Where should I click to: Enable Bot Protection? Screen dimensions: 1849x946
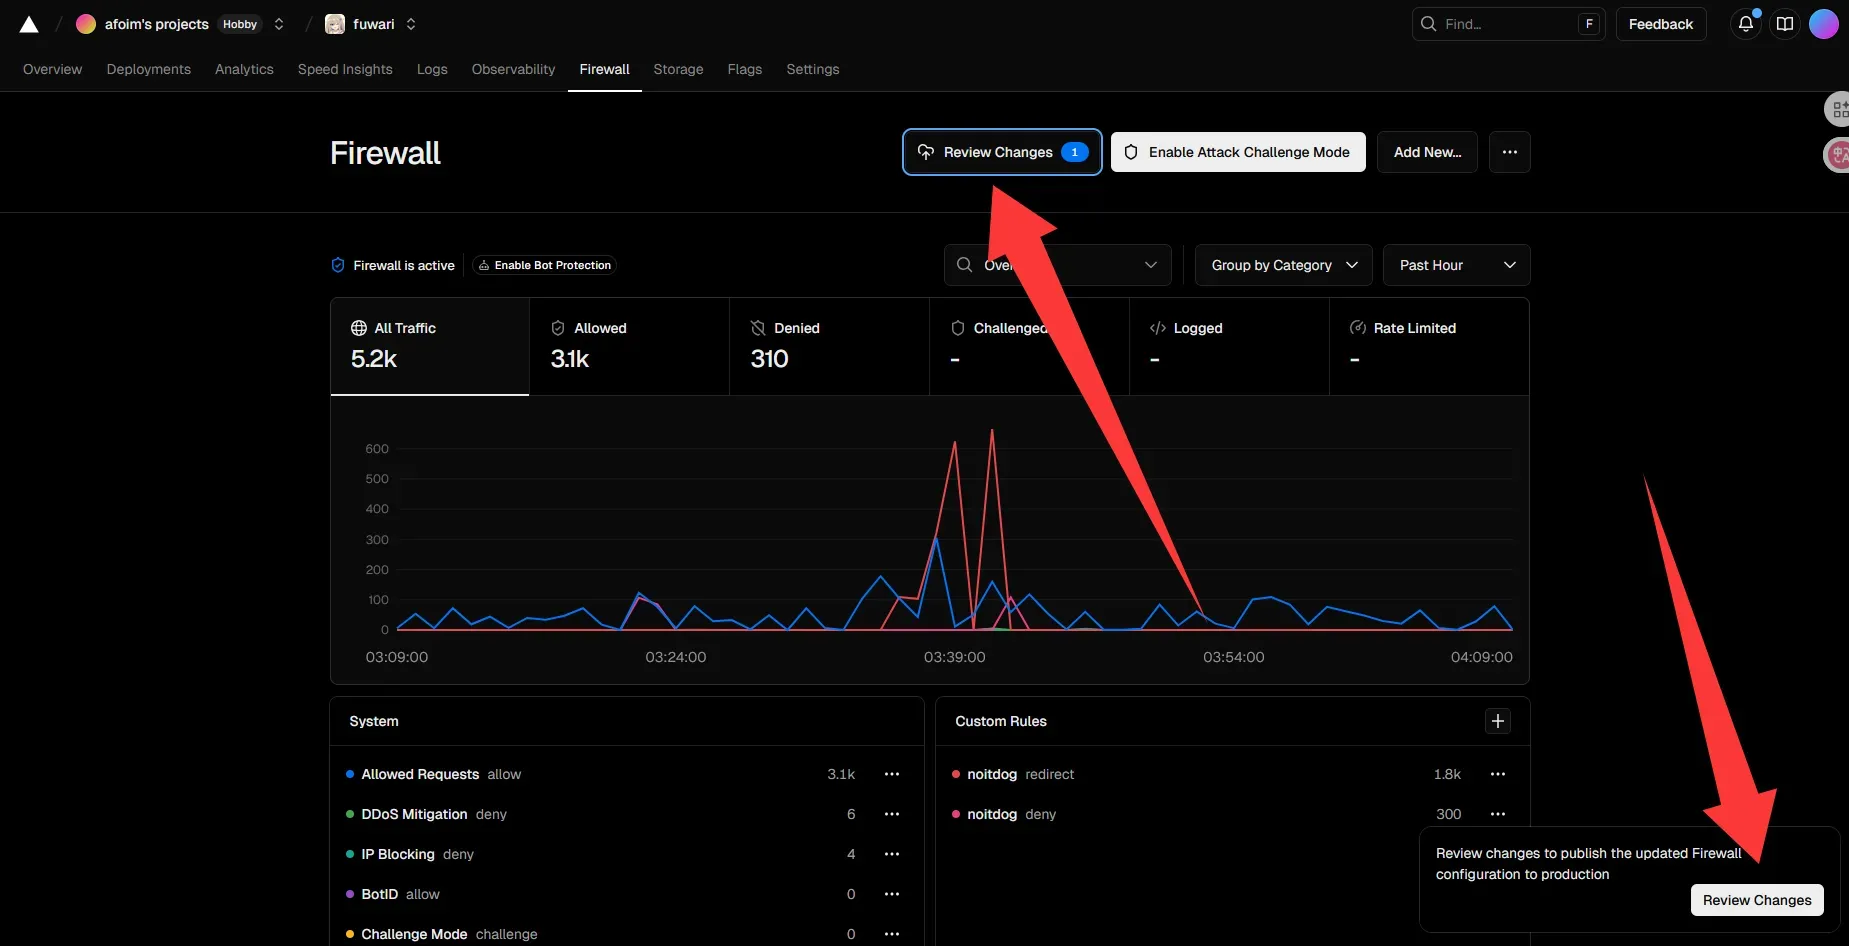click(x=544, y=265)
